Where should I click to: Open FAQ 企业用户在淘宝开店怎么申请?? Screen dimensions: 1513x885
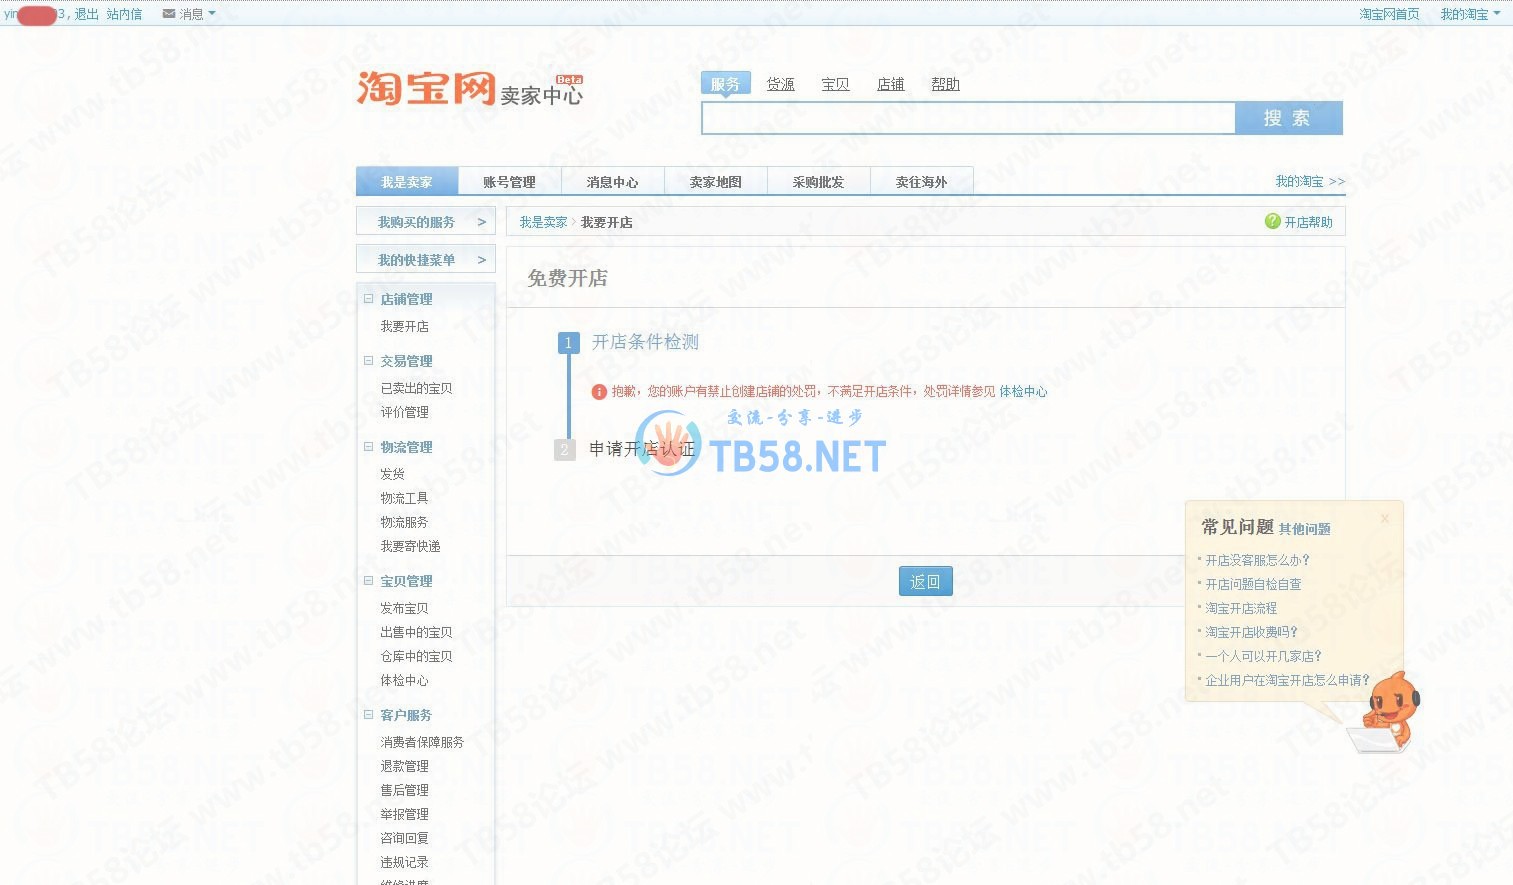pos(1287,680)
